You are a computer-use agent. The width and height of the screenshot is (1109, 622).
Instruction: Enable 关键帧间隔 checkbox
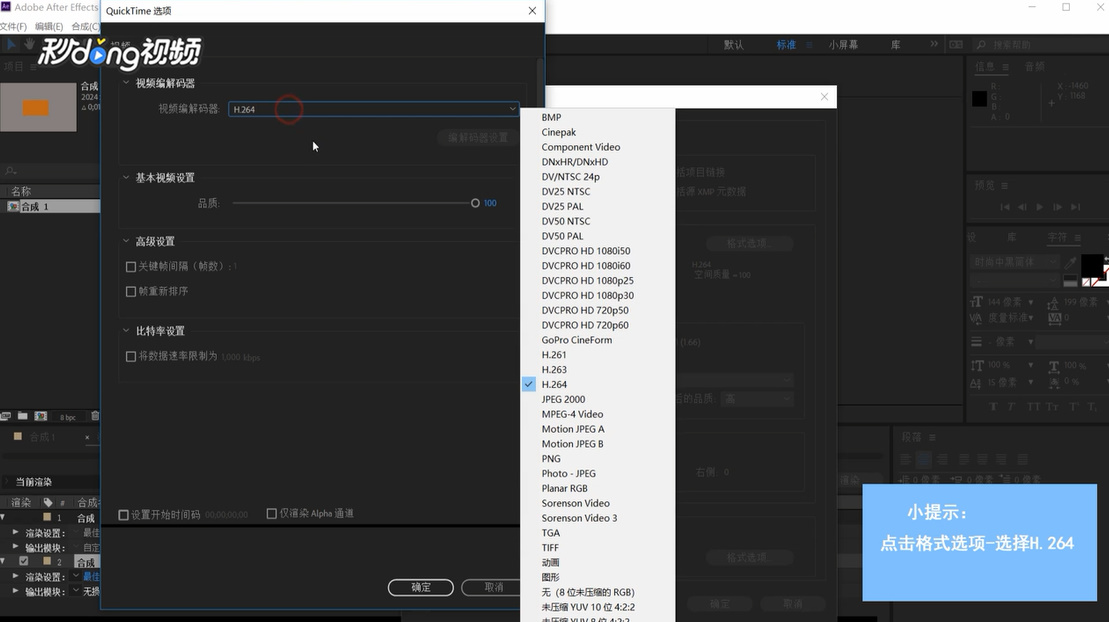tap(131, 267)
